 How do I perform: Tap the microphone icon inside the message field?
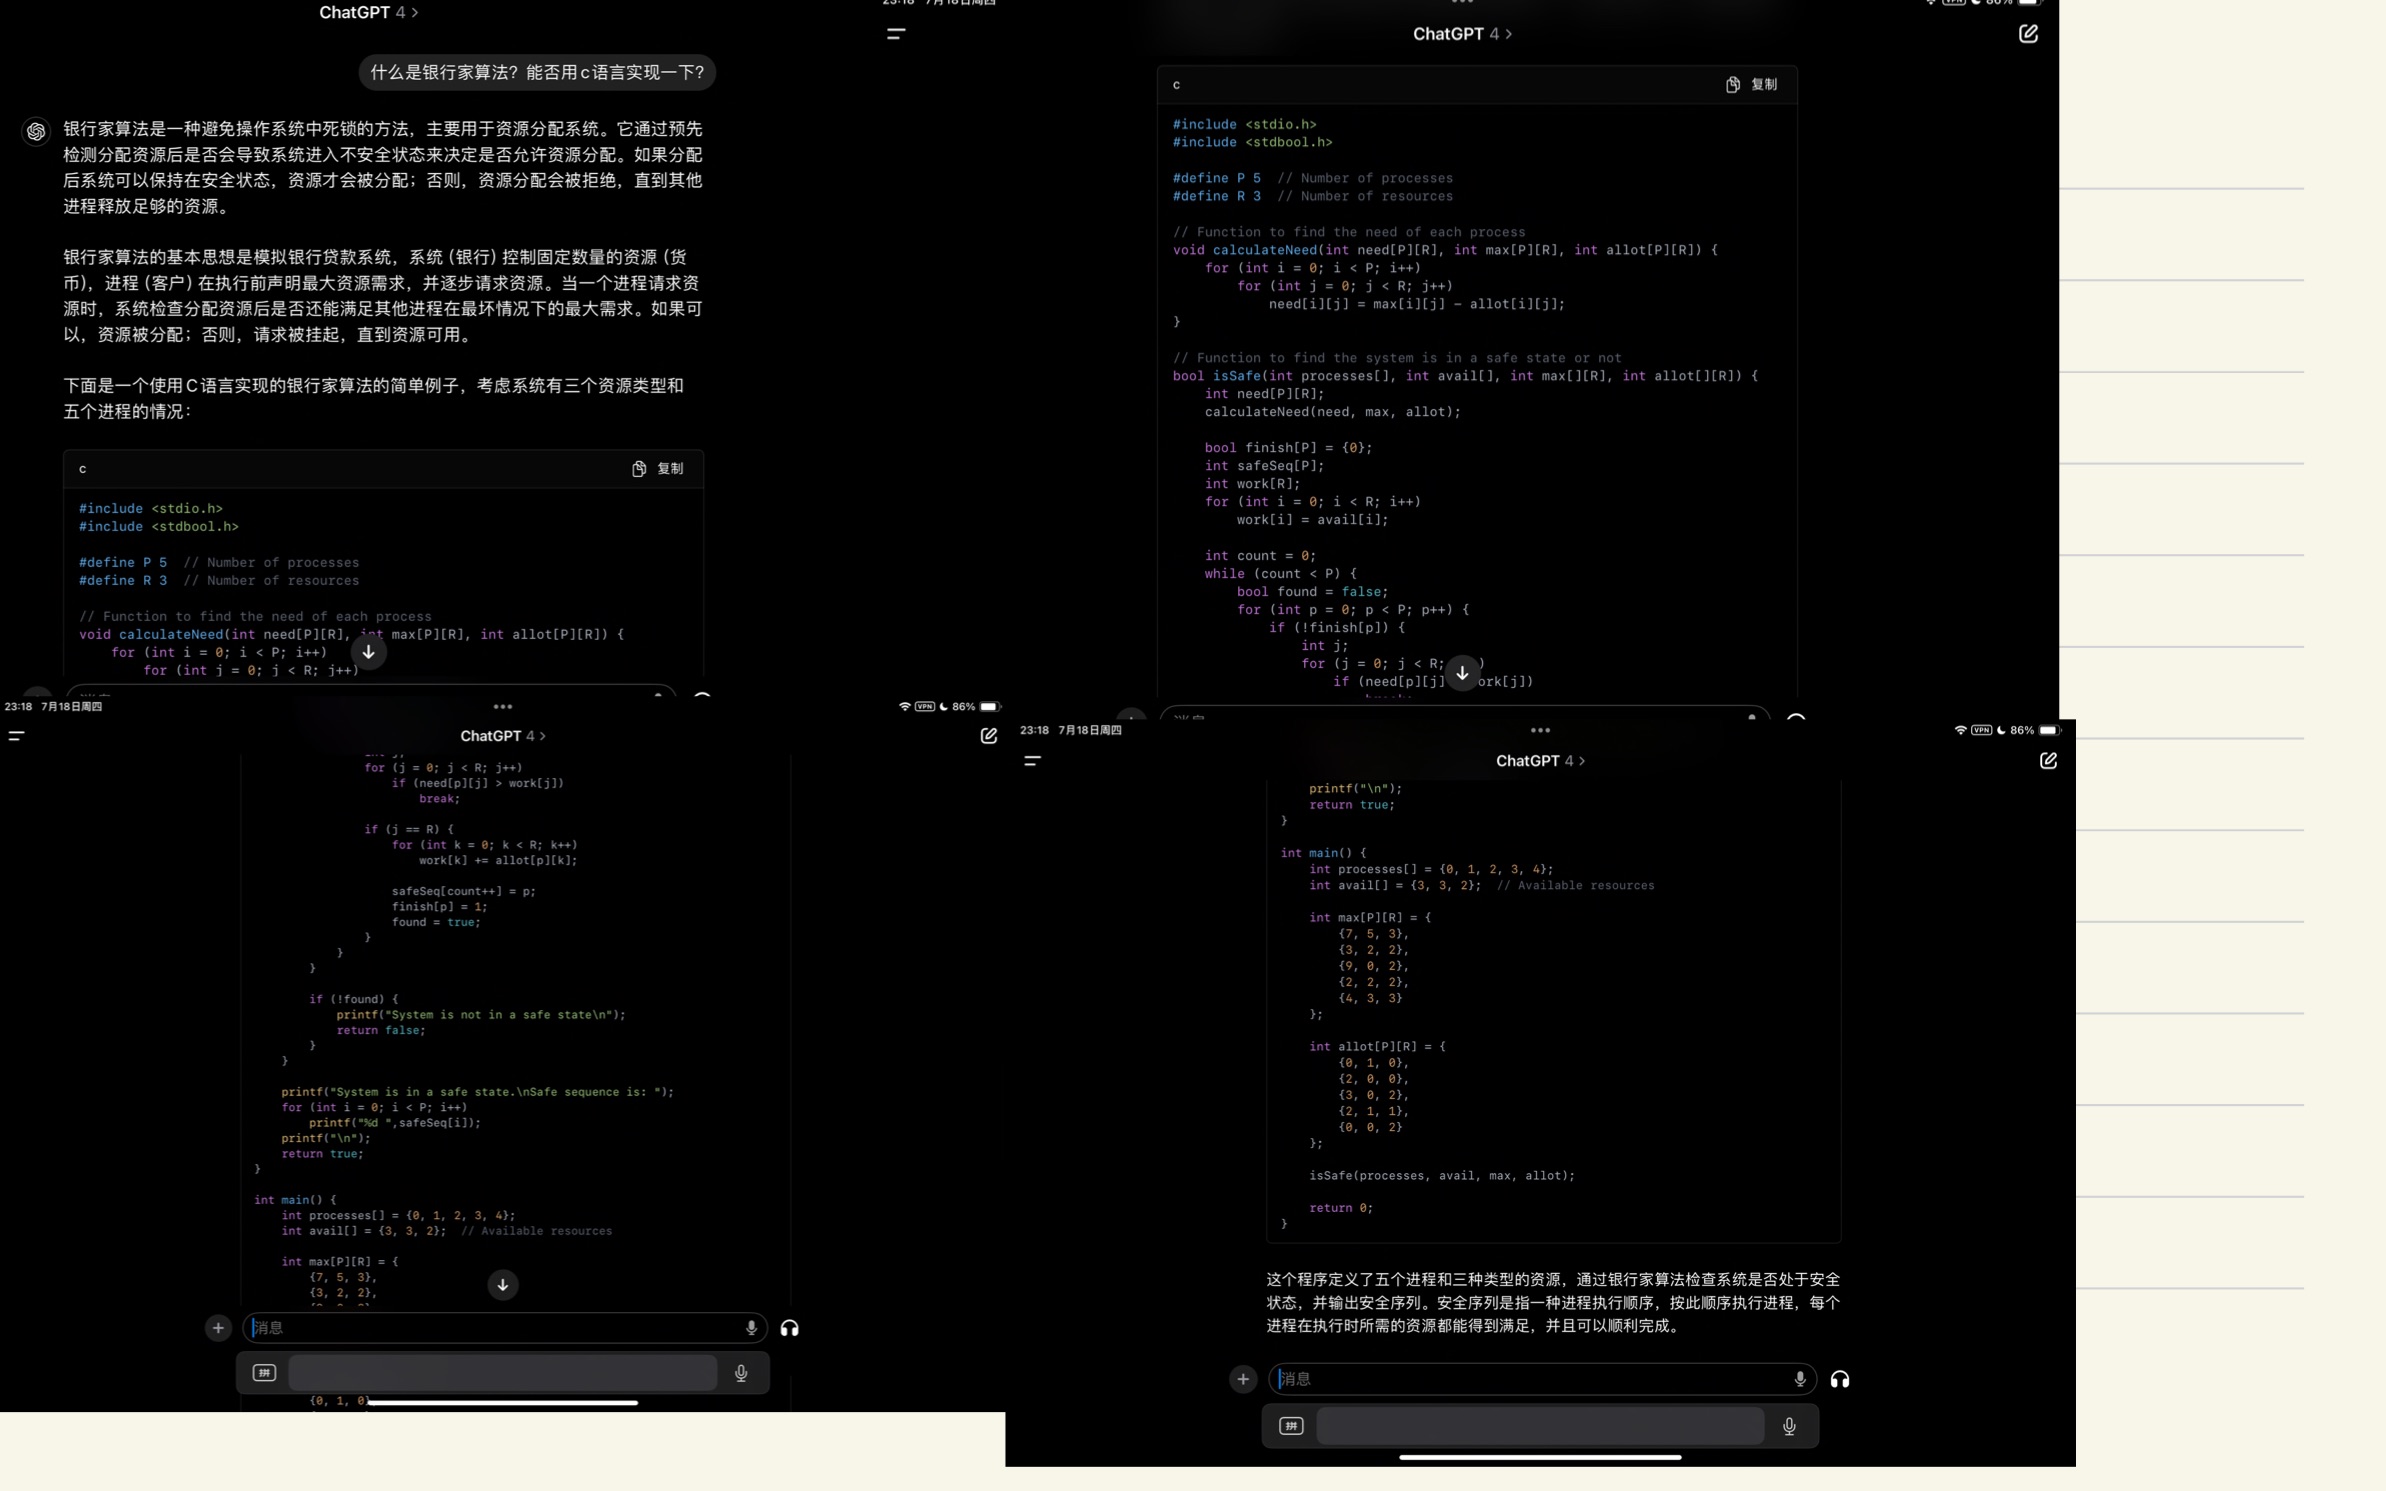pyautogui.click(x=751, y=1328)
